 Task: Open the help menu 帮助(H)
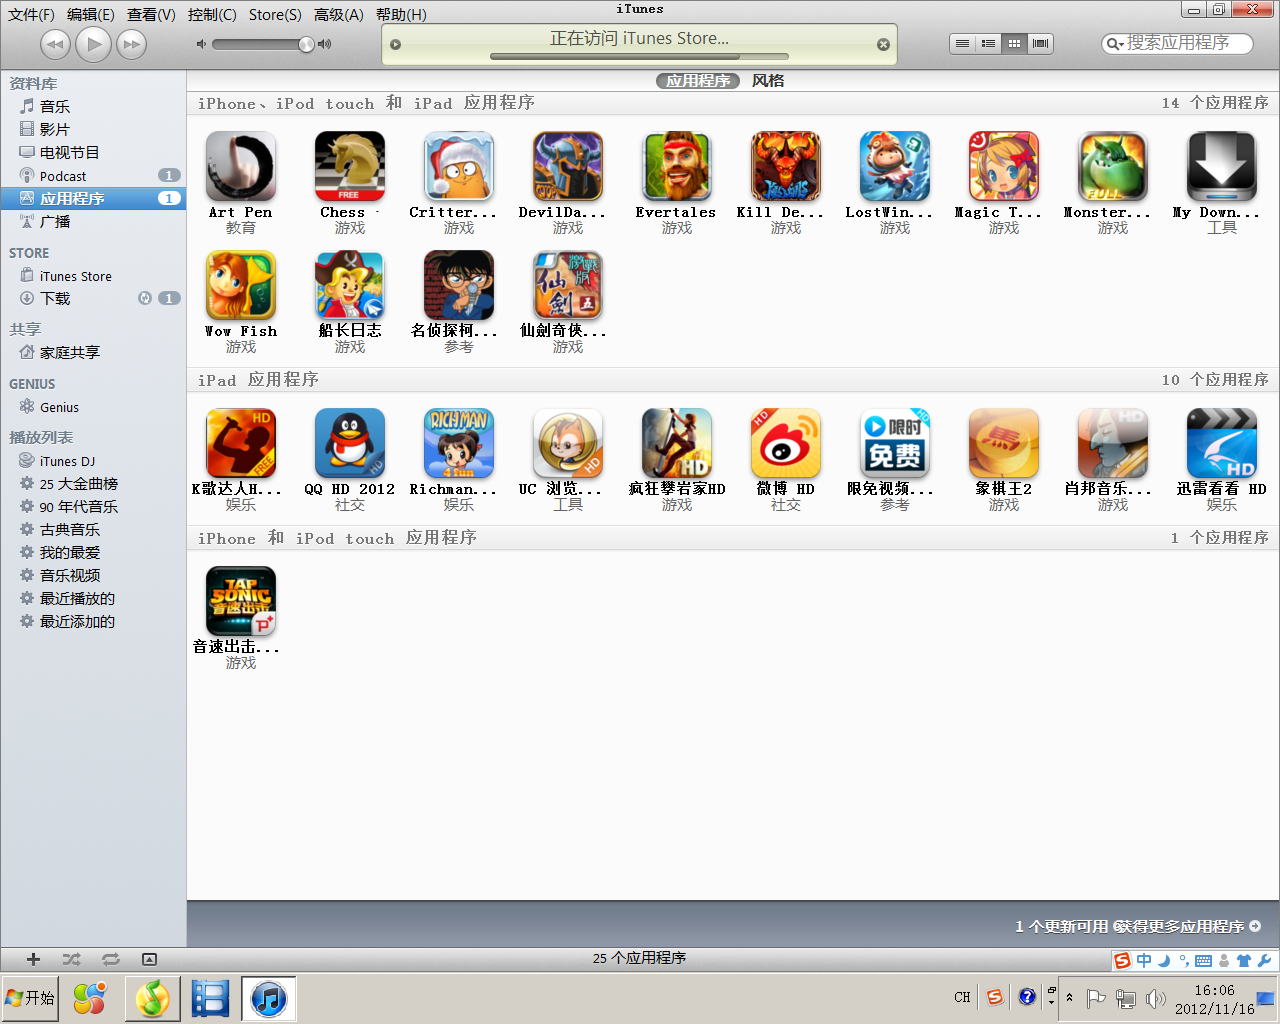(x=401, y=14)
